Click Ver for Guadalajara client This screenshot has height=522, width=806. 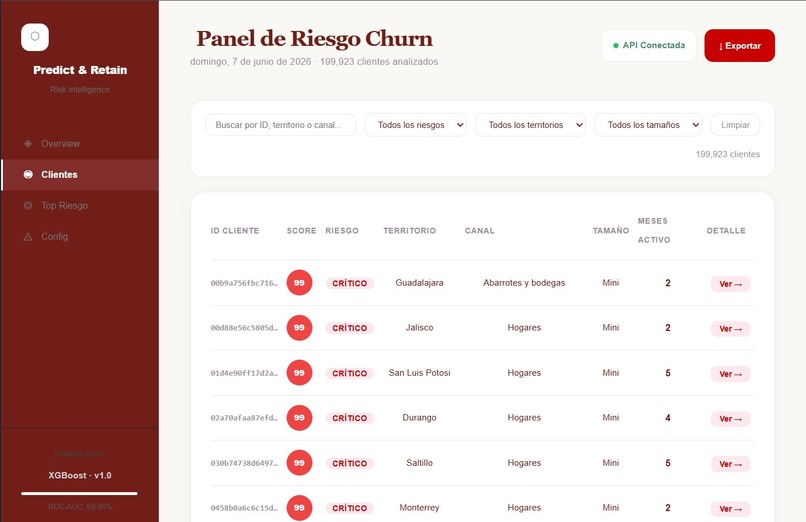[730, 284]
